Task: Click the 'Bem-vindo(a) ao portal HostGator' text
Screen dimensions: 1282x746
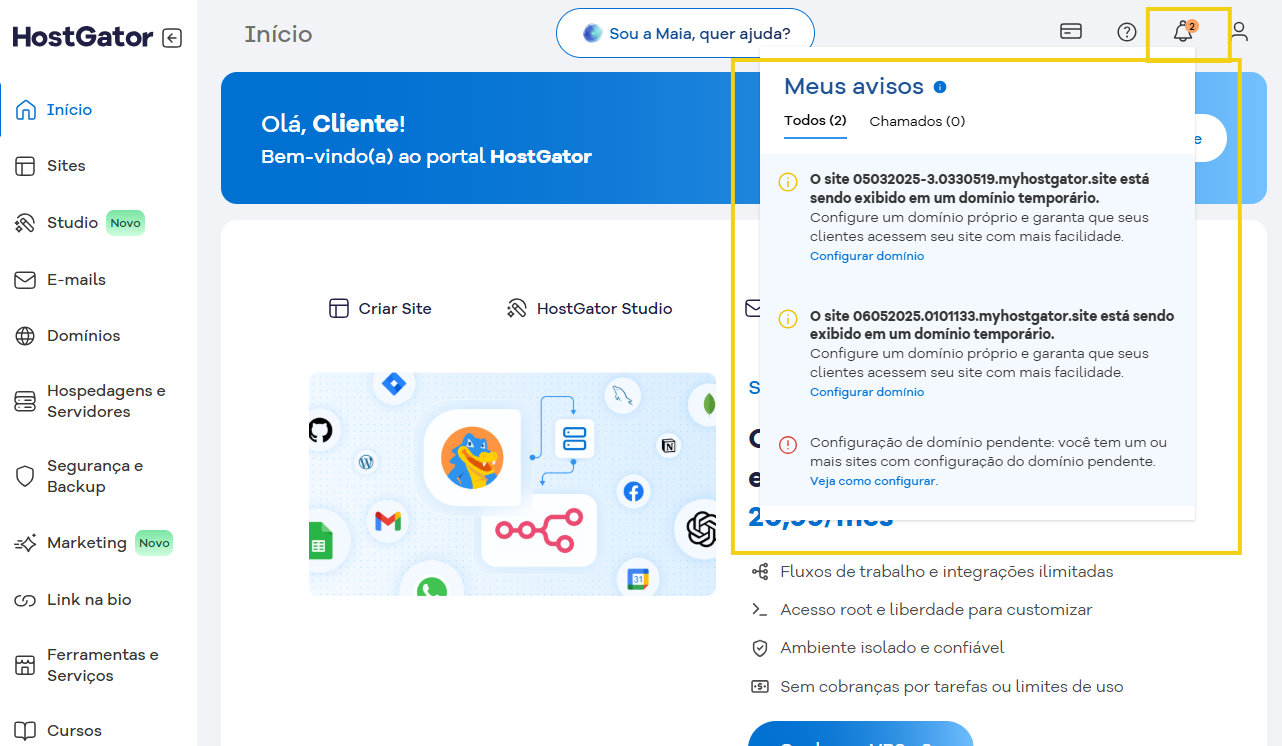Action: [426, 157]
